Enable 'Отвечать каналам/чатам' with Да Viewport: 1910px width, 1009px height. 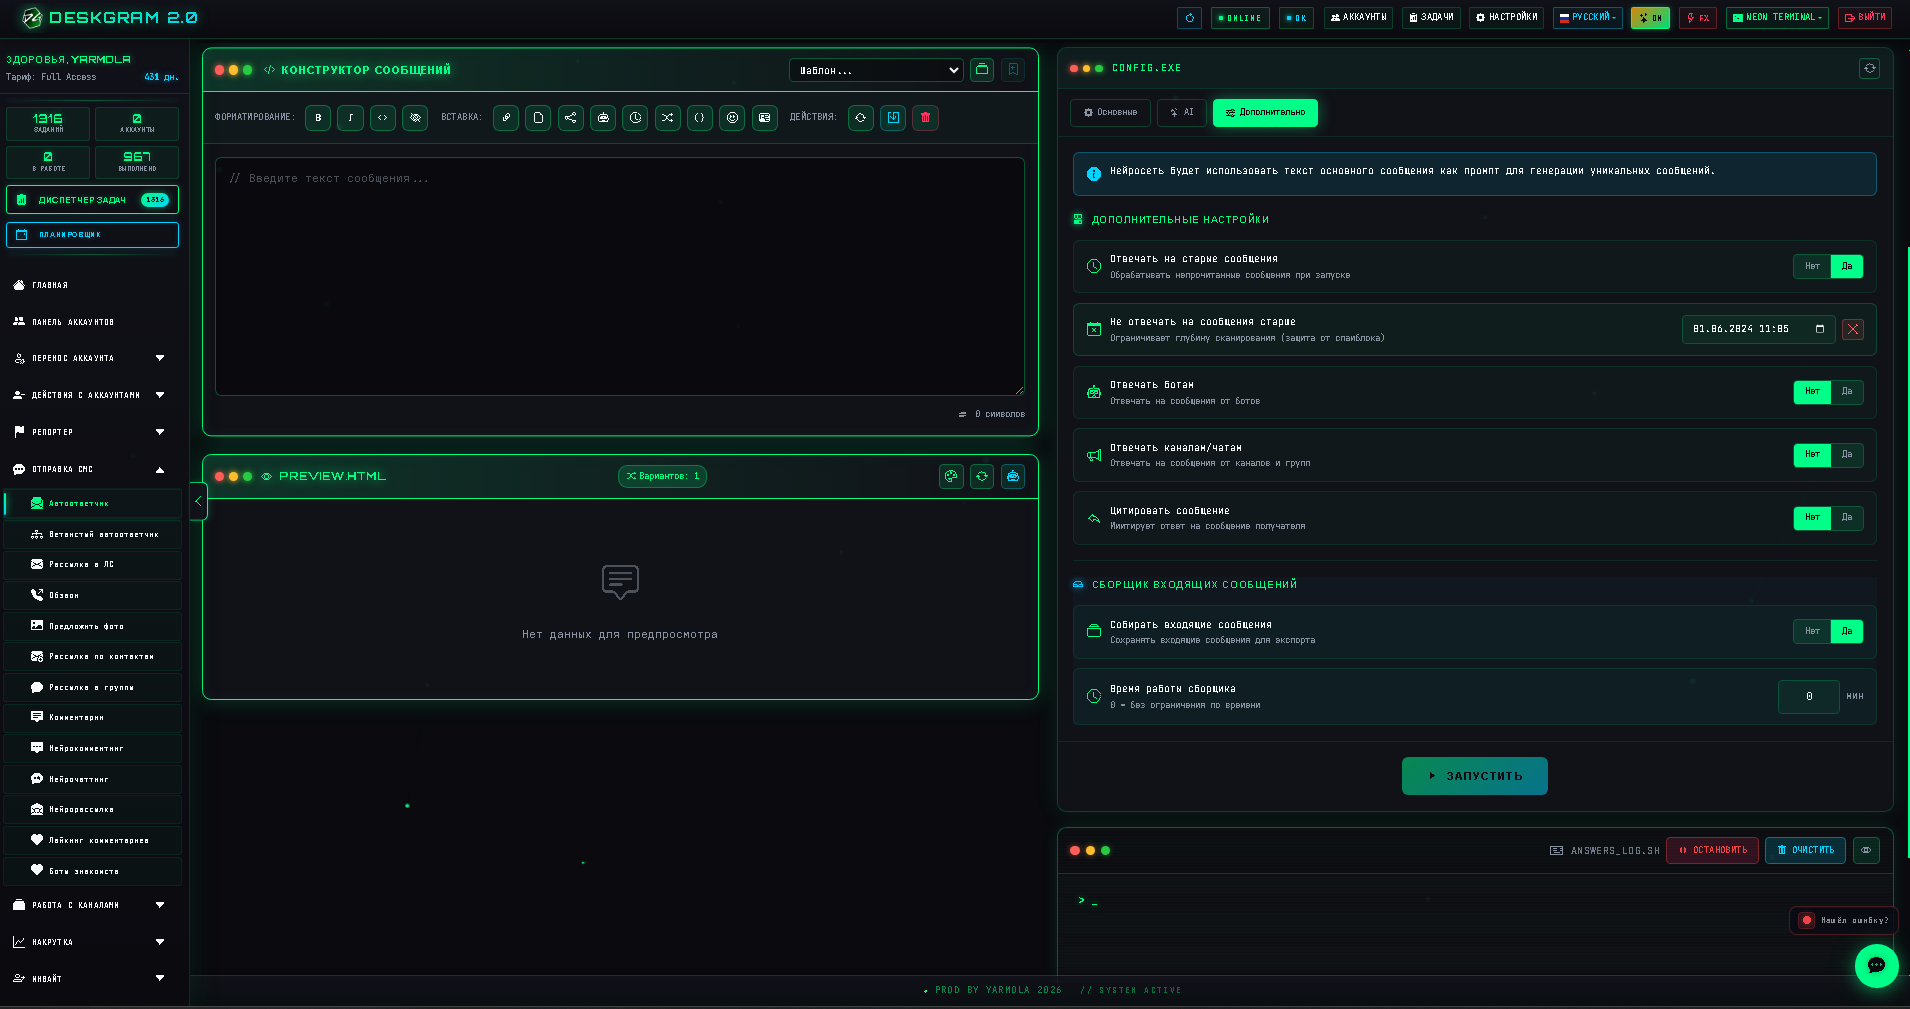[1847, 455]
